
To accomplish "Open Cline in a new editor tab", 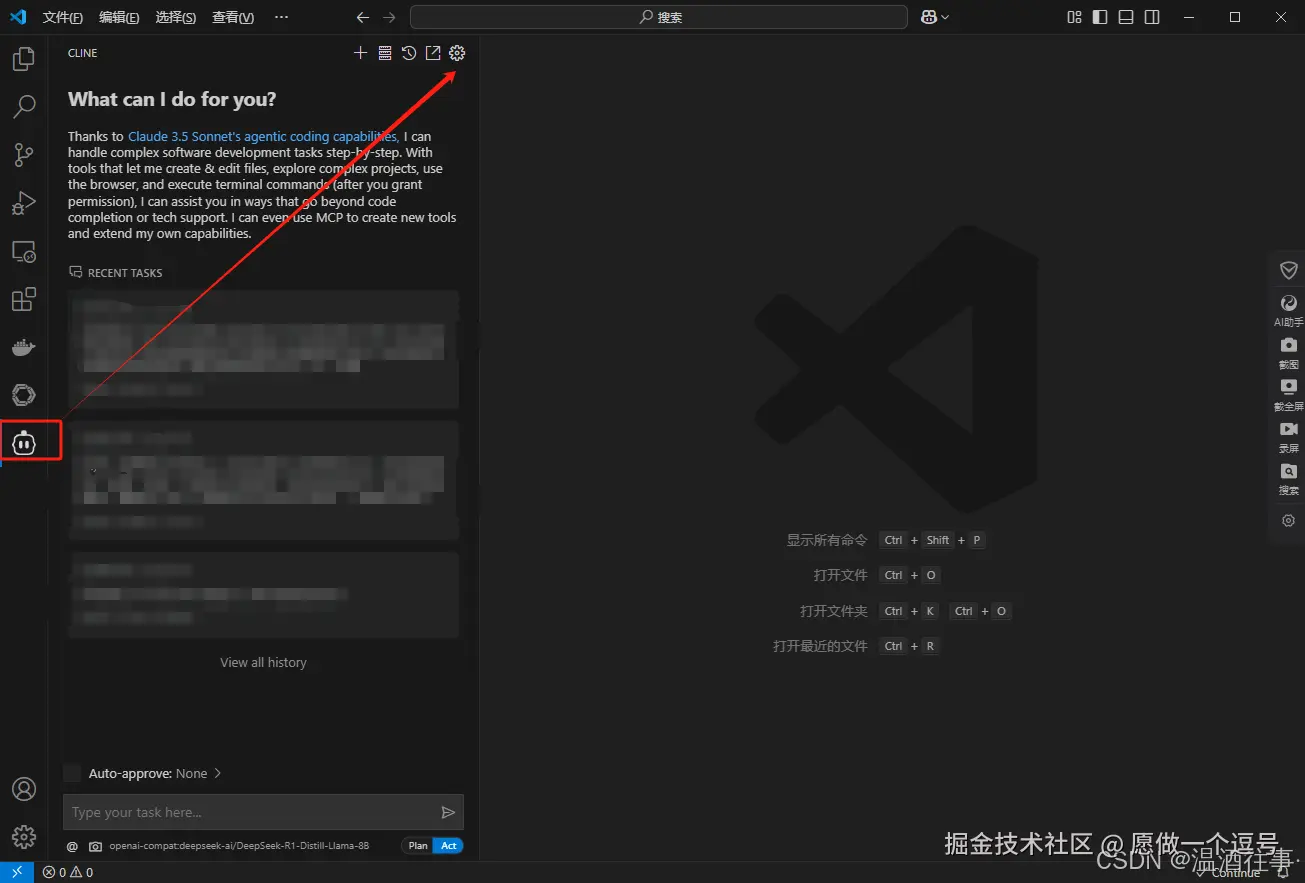I will (x=433, y=53).
